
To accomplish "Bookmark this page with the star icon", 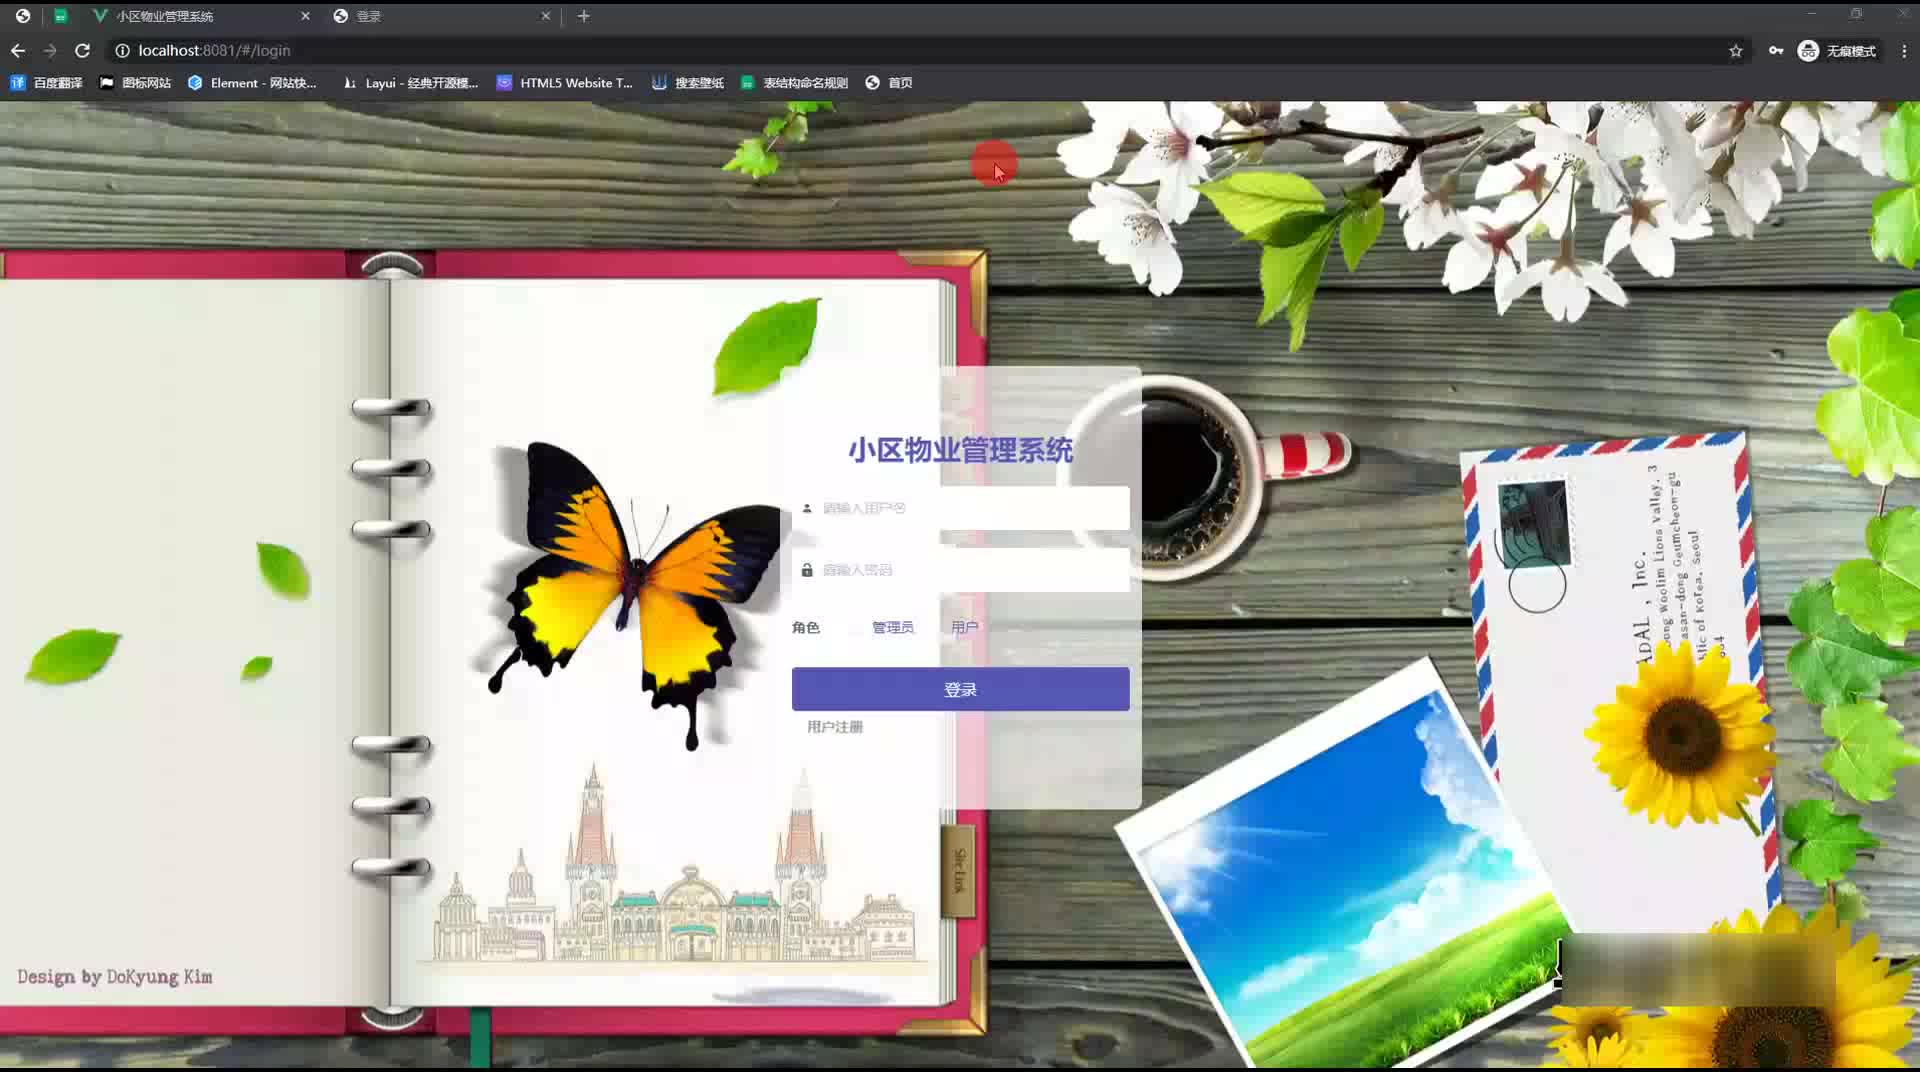I will coord(1736,51).
